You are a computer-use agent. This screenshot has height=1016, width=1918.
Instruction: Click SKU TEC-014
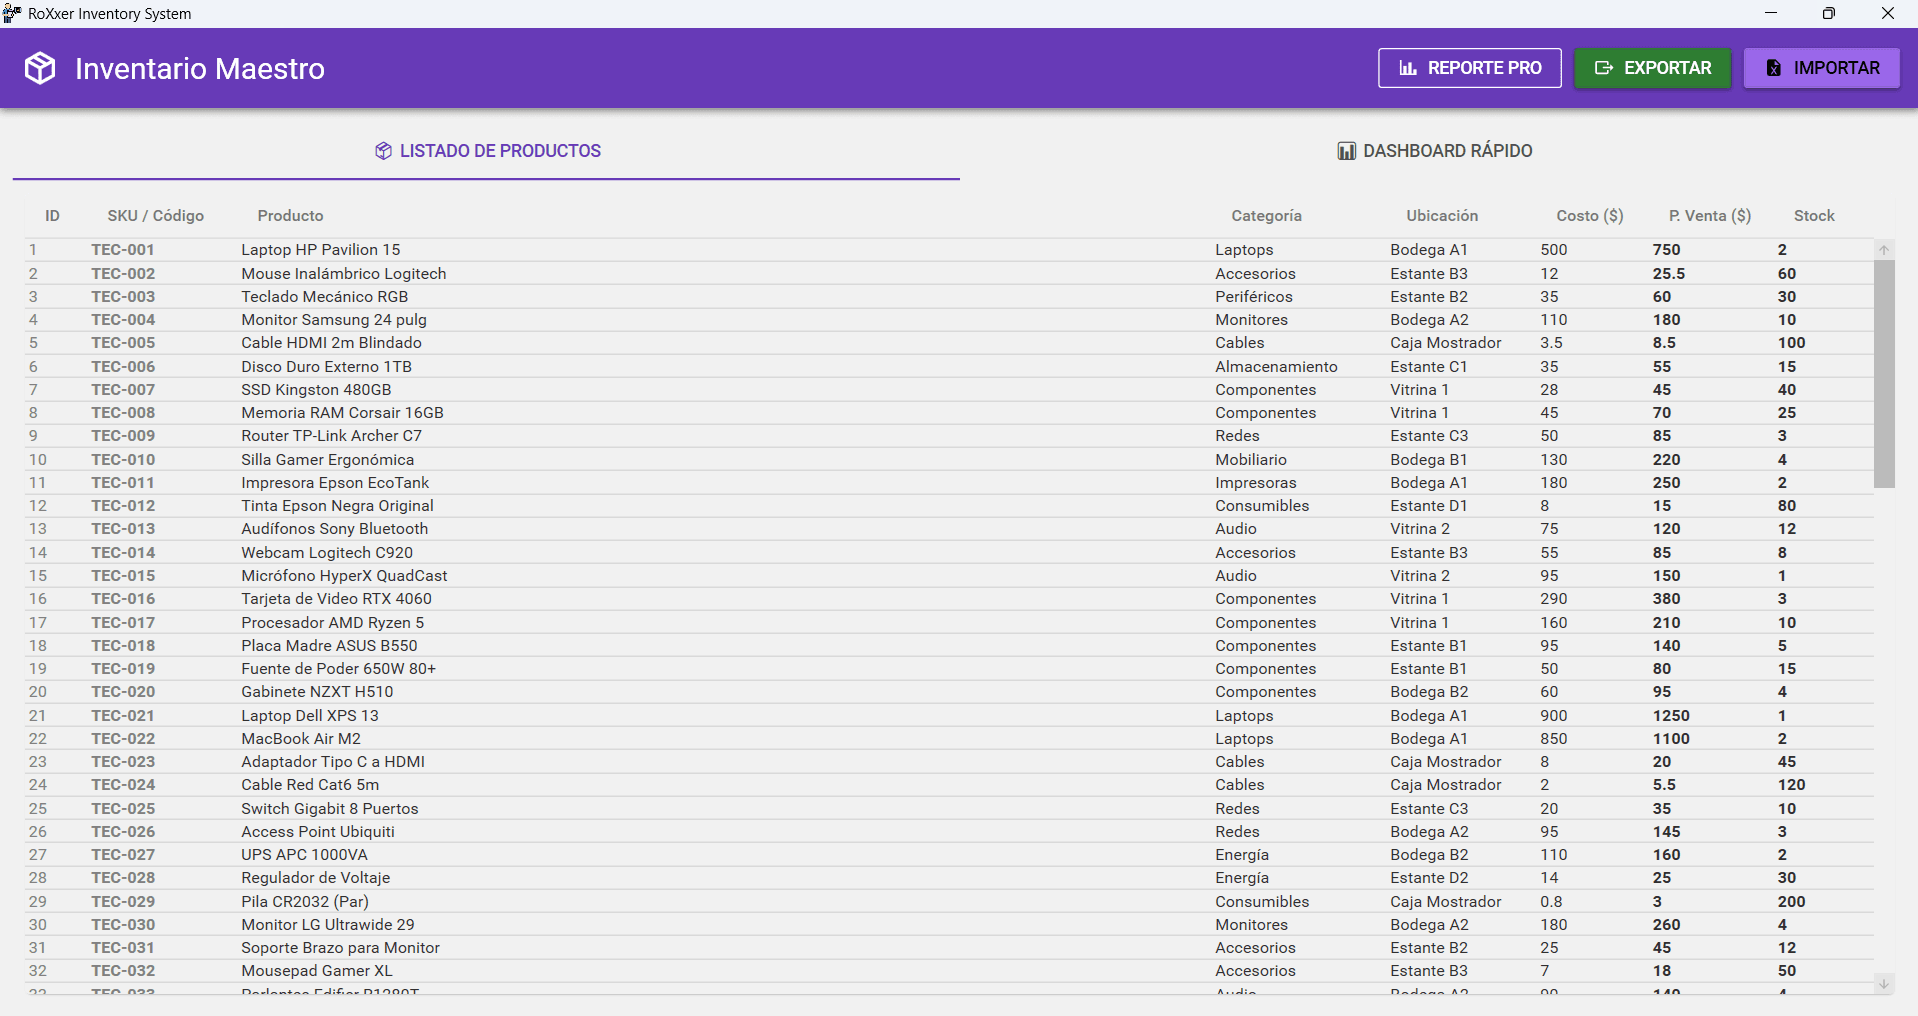point(123,553)
